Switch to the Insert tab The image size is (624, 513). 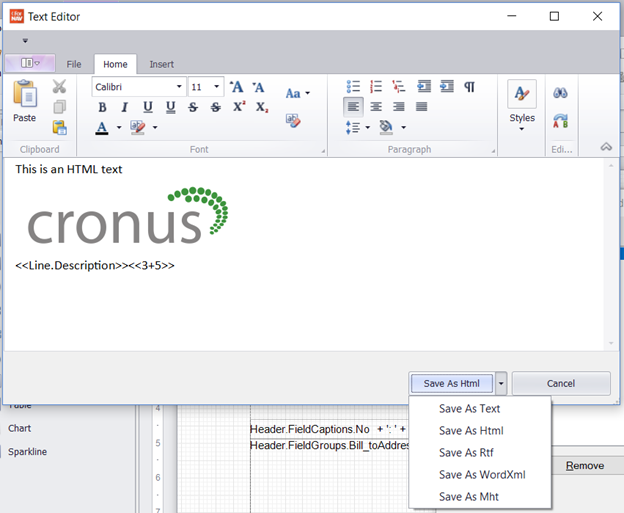(162, 64)
